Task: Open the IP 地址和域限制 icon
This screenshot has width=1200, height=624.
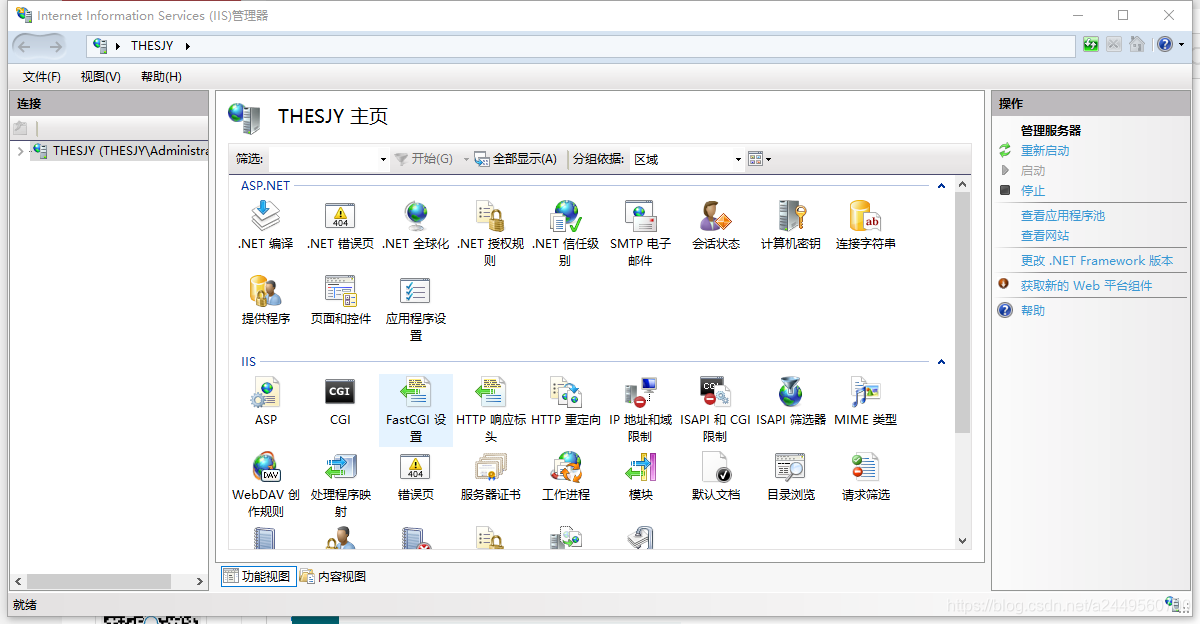Action: tap(640, 410)
